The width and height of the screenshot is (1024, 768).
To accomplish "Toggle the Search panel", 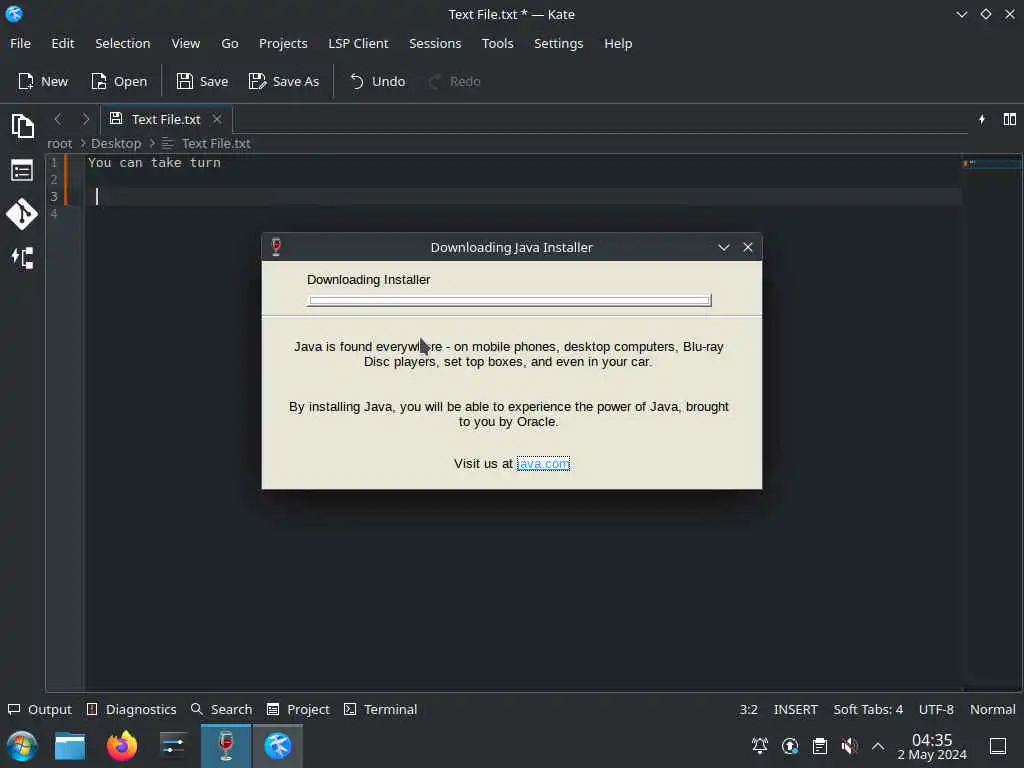I will pyautogui.click(x=221, y=709).
